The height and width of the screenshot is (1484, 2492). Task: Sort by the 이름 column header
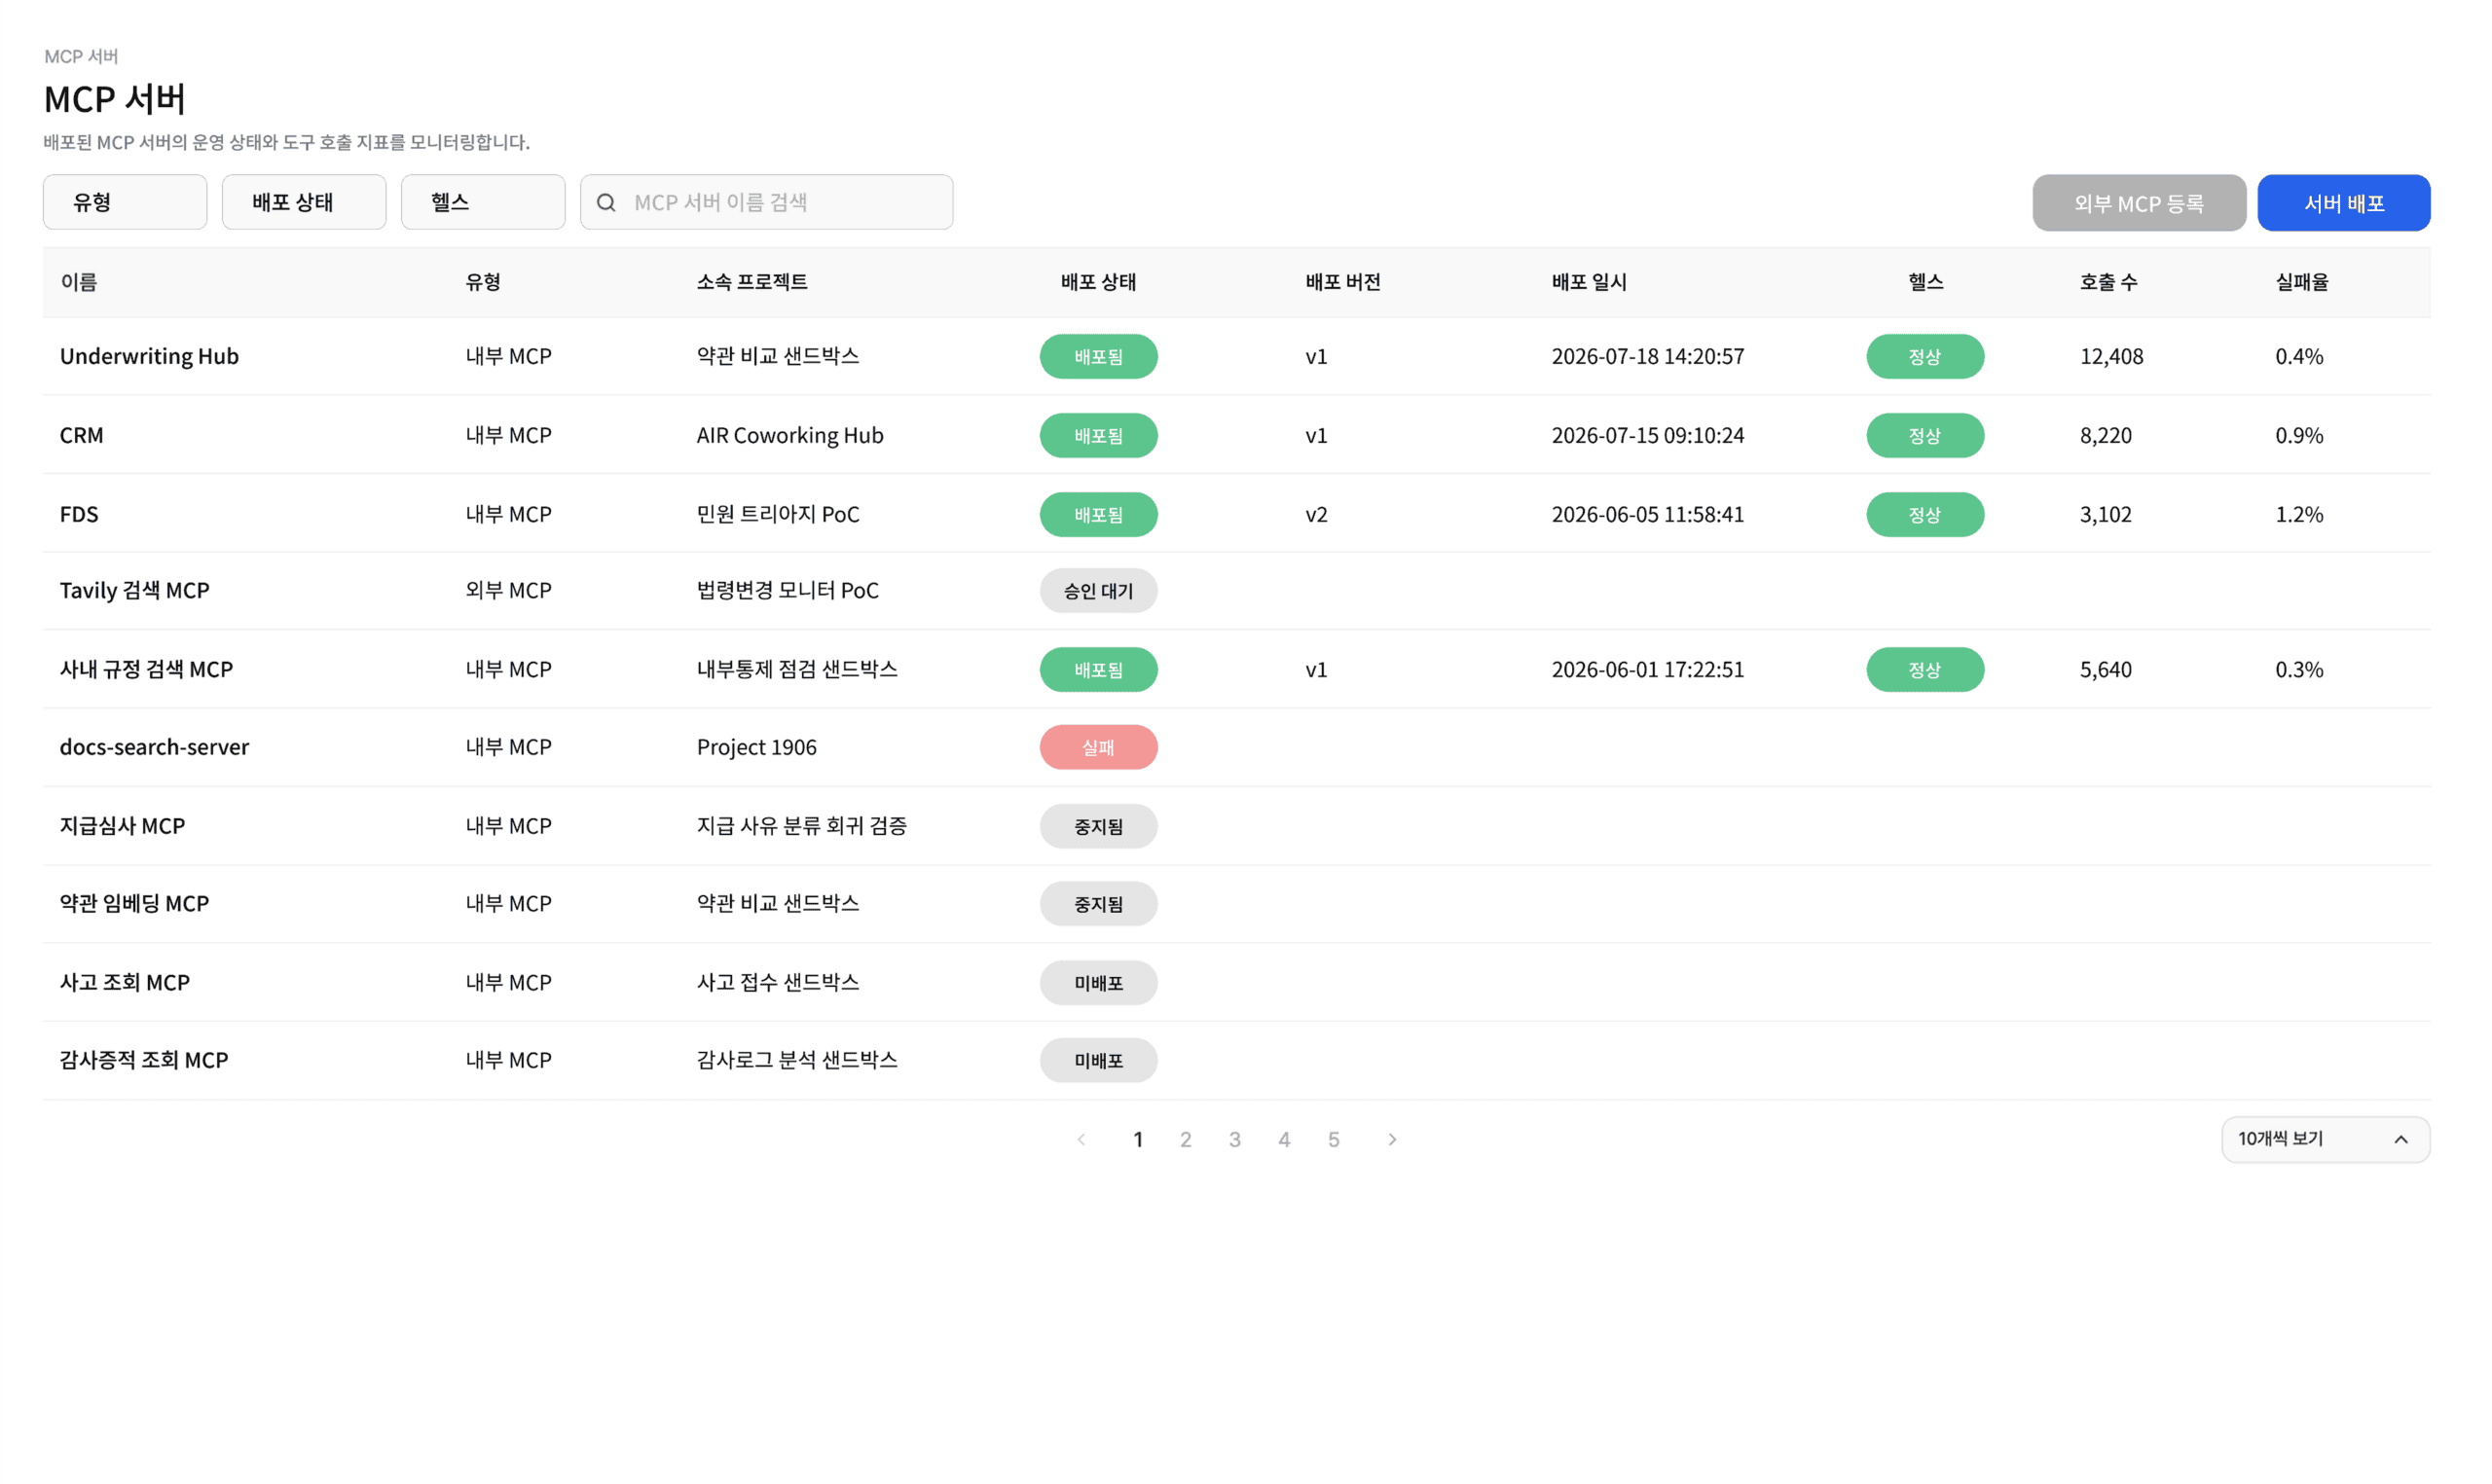point(79,282)
